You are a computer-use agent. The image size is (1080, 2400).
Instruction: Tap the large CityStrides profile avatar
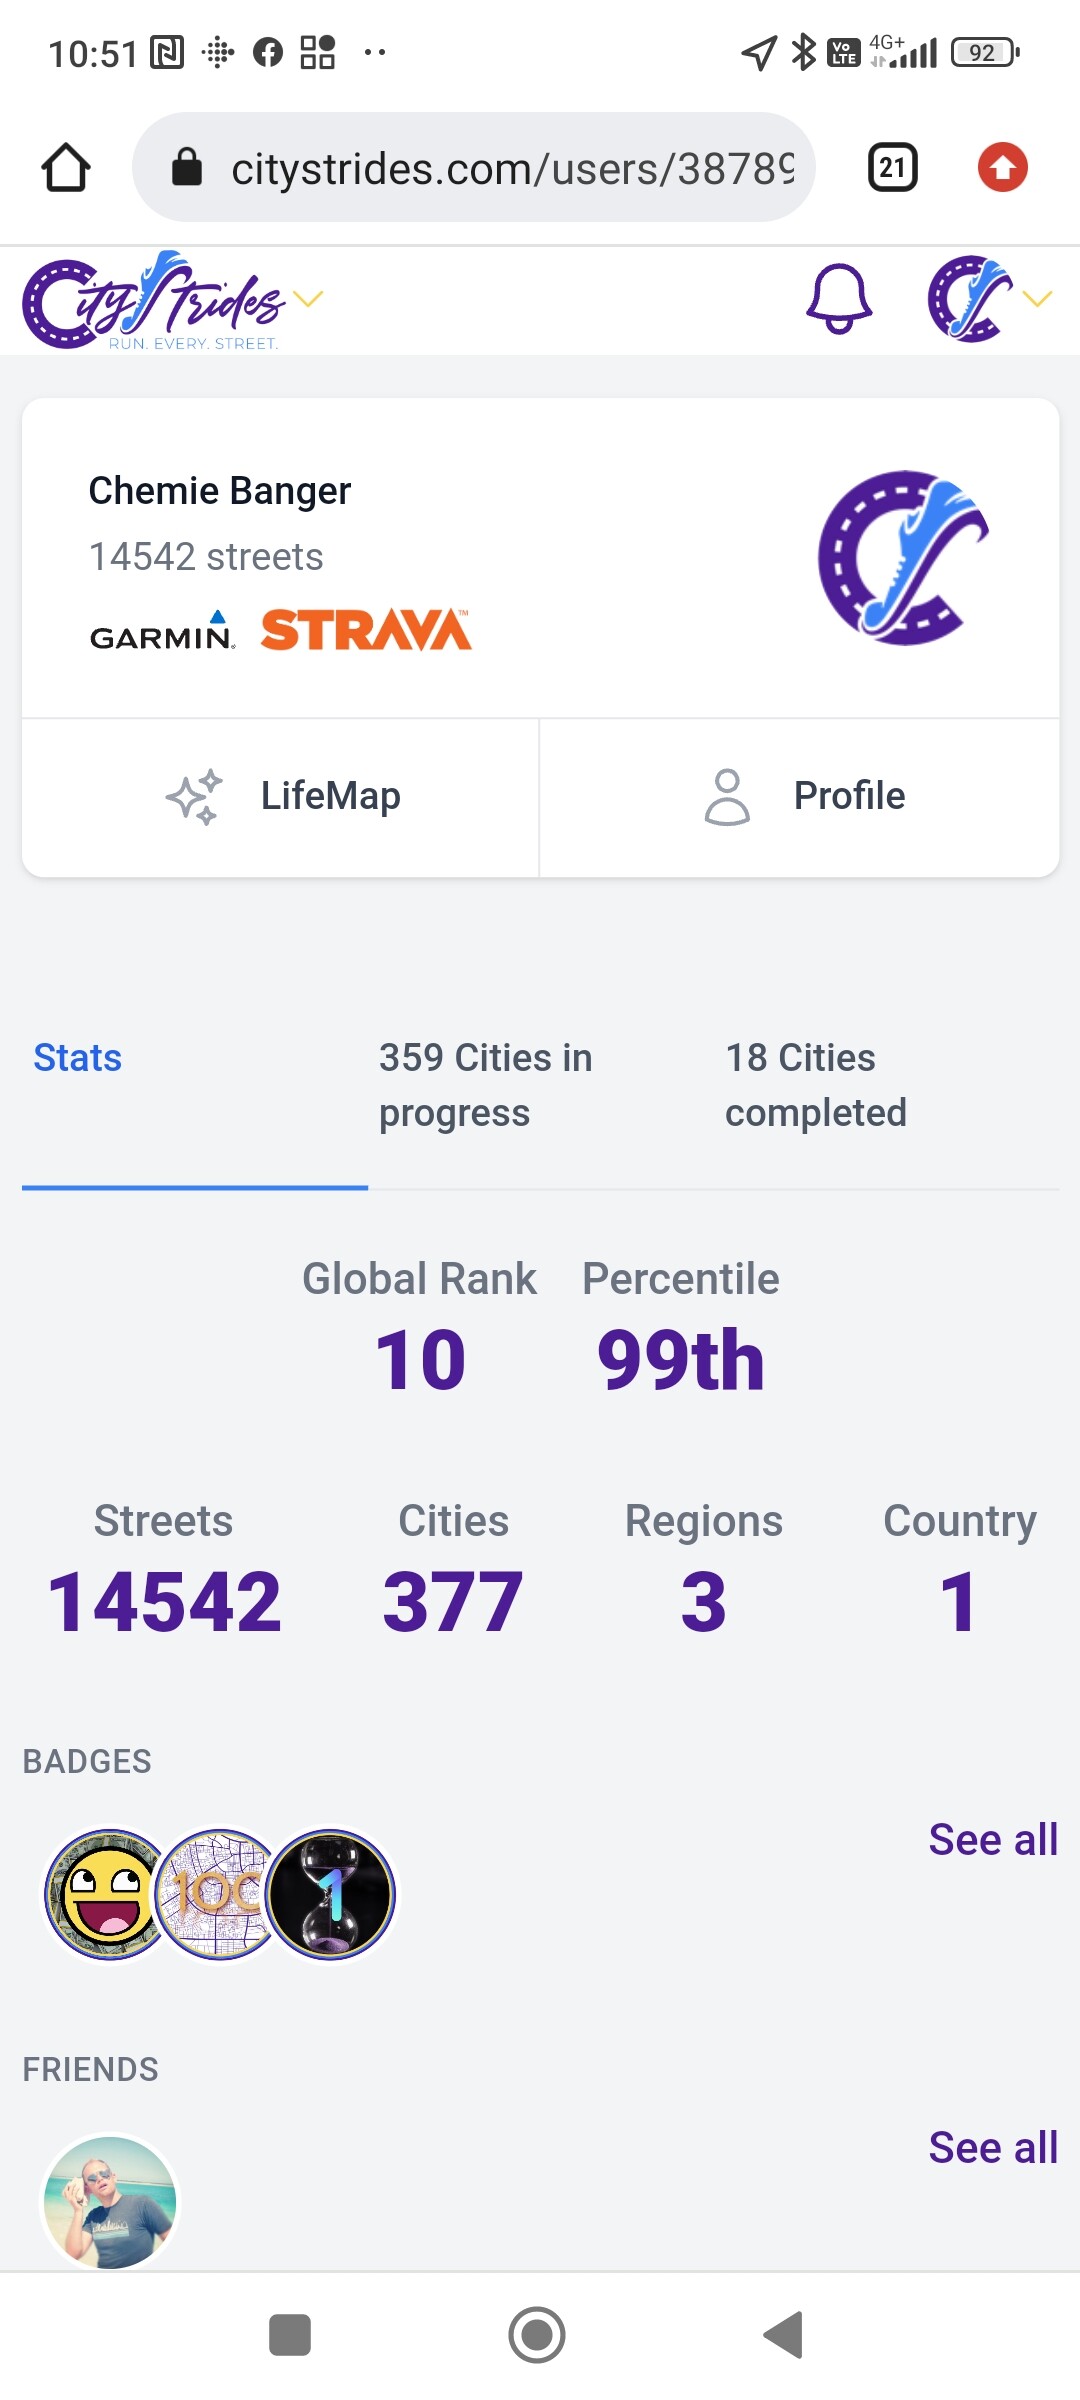coord(903,558)
